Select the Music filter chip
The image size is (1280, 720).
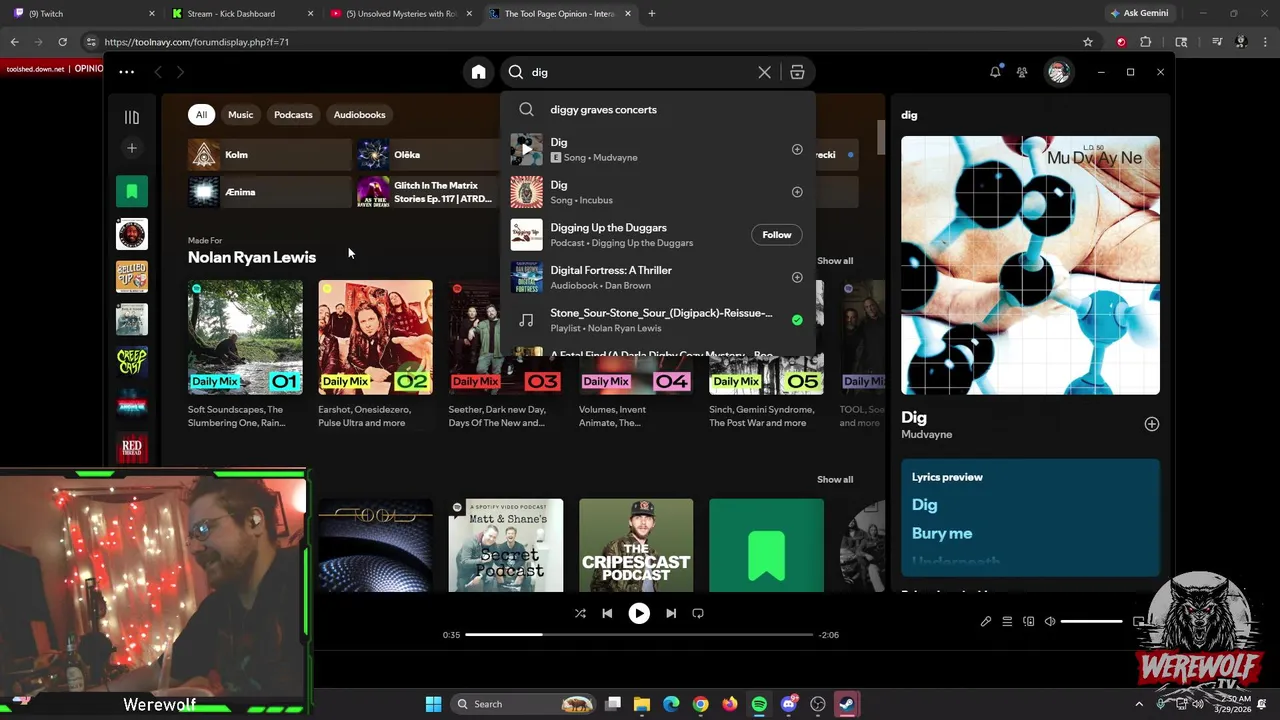[x=240, y=114]
